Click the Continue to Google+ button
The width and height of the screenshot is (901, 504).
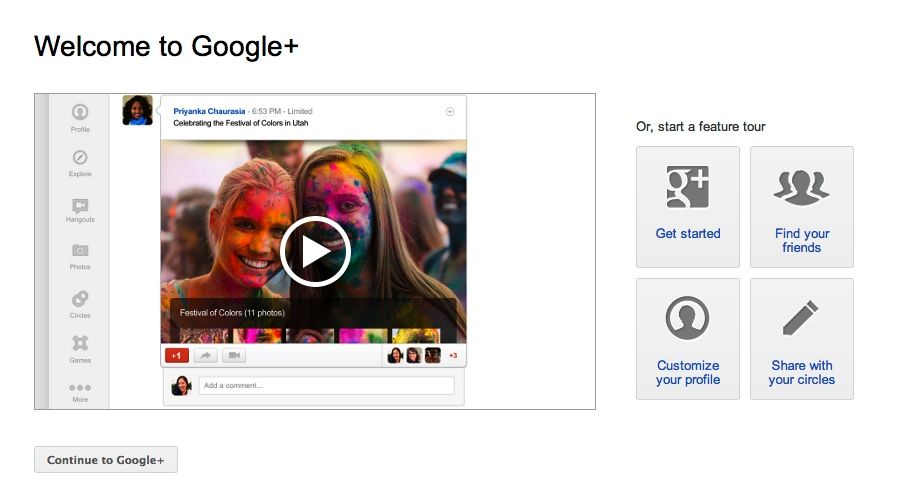106,460
